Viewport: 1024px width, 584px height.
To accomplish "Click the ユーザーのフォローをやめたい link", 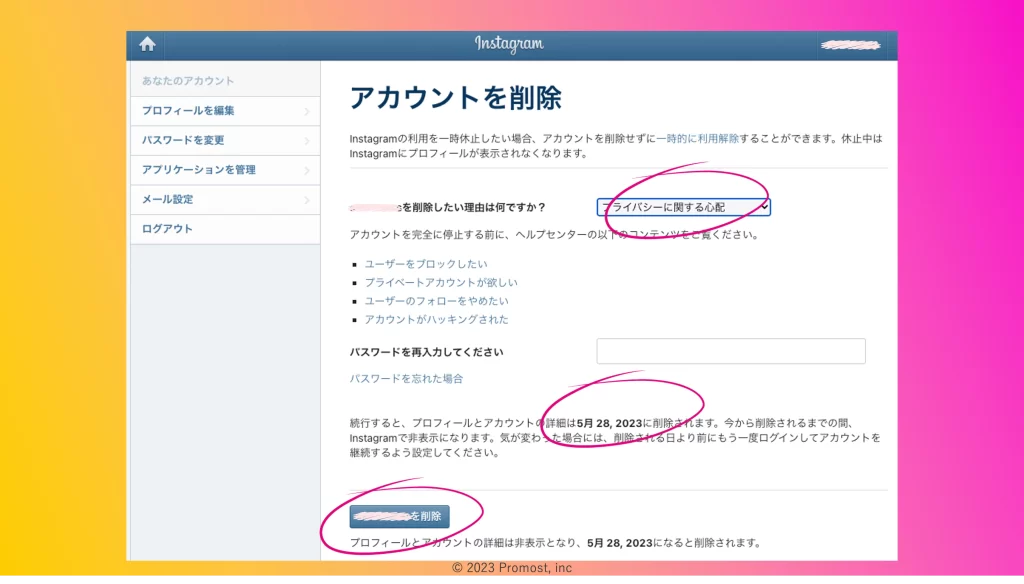I will coord(436,301).
